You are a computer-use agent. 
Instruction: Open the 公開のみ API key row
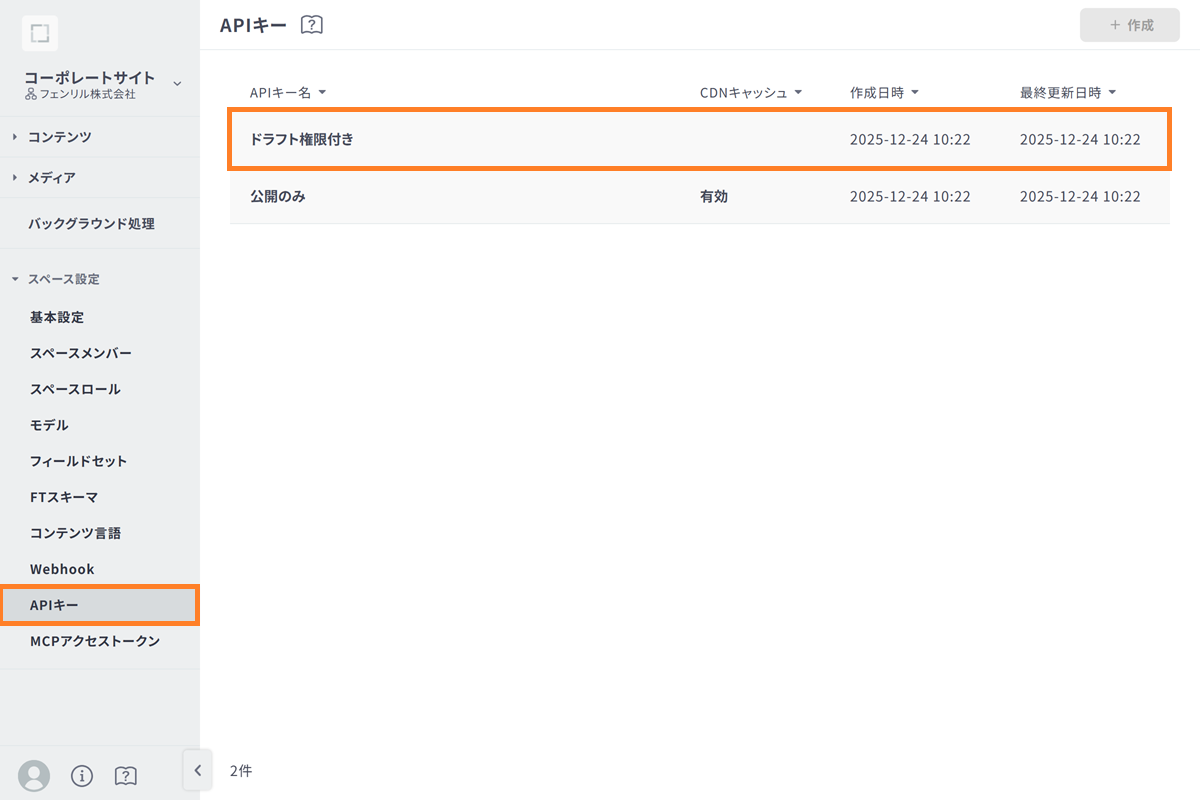(278, 197)
